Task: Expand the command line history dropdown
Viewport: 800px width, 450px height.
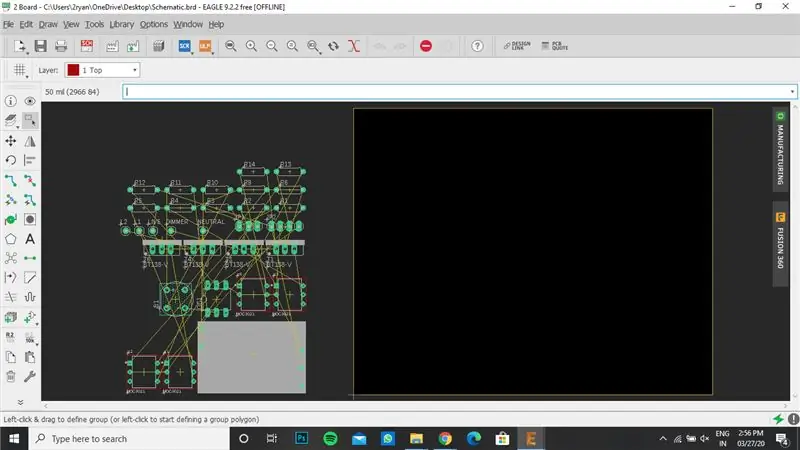Action: coord(792,92)
